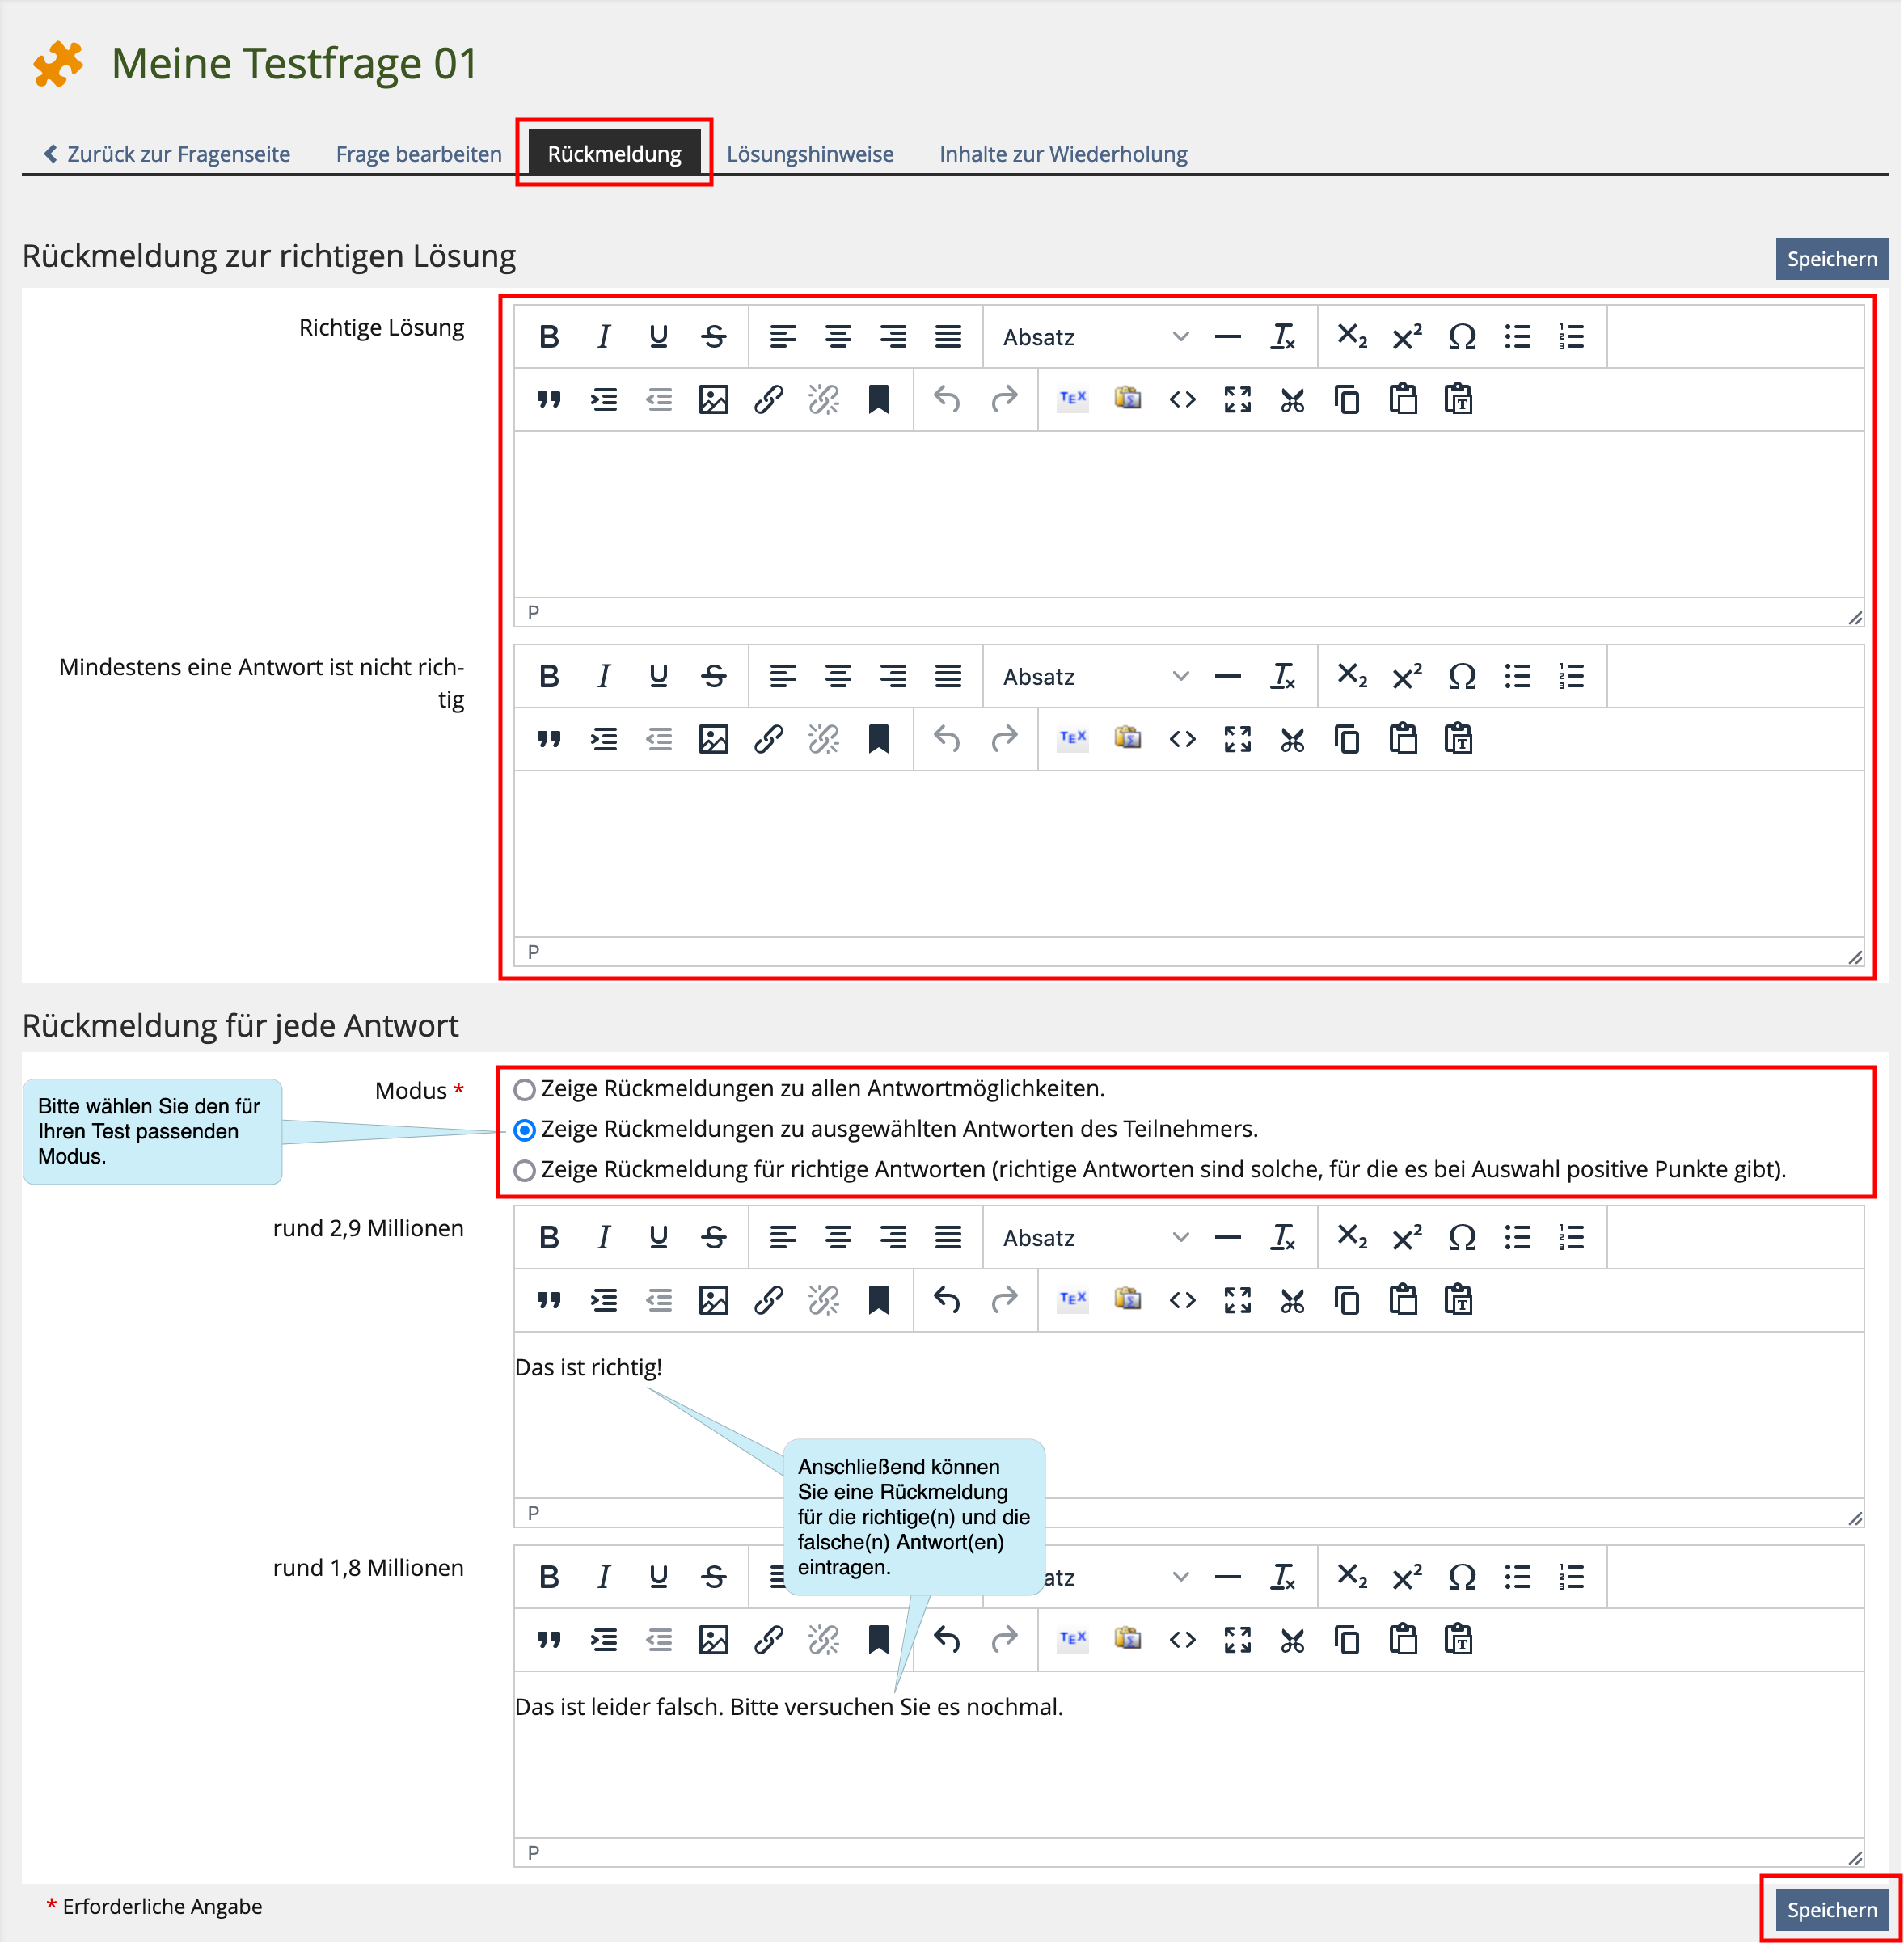The width and height of the screenshot is (1904, 1943).
Task: Click bottom Speichern button near Erforderliche Angabe
Action: pyautogui.click(x=1832, y=1910)
